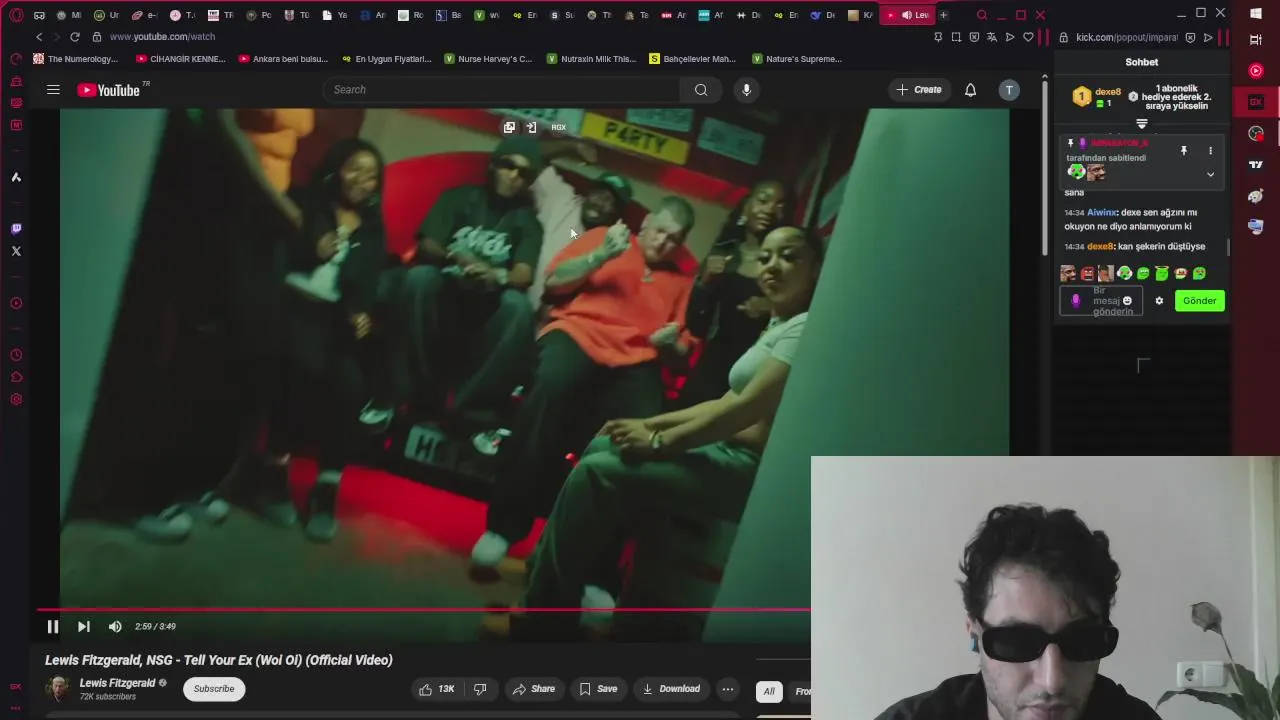The image size is (1280, 720).
Task: Open more actions three-dot menu
Action: 728,689
